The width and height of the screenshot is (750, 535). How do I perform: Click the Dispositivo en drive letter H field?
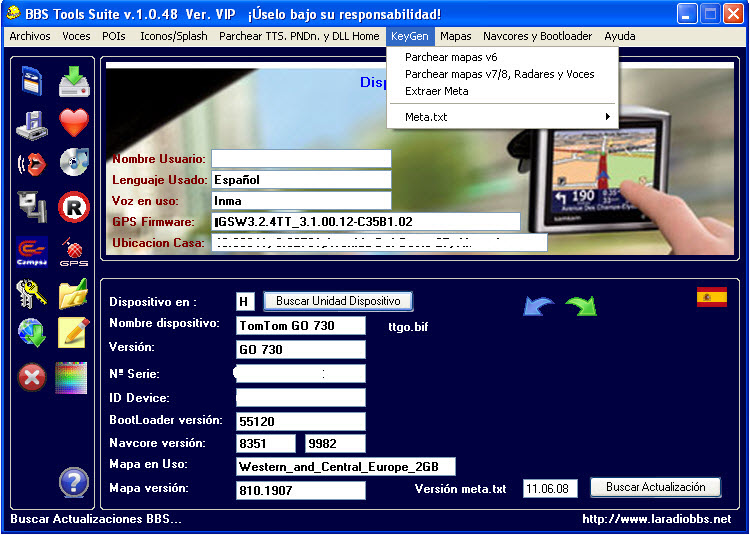(x=245, y=302)
